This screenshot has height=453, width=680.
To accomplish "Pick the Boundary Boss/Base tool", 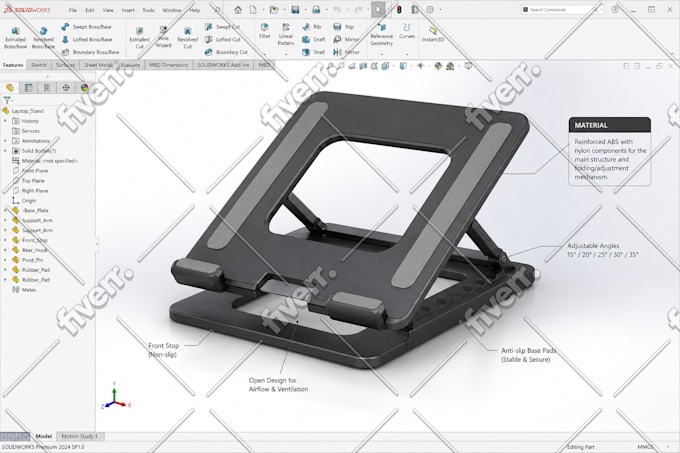I will [90, 52].
